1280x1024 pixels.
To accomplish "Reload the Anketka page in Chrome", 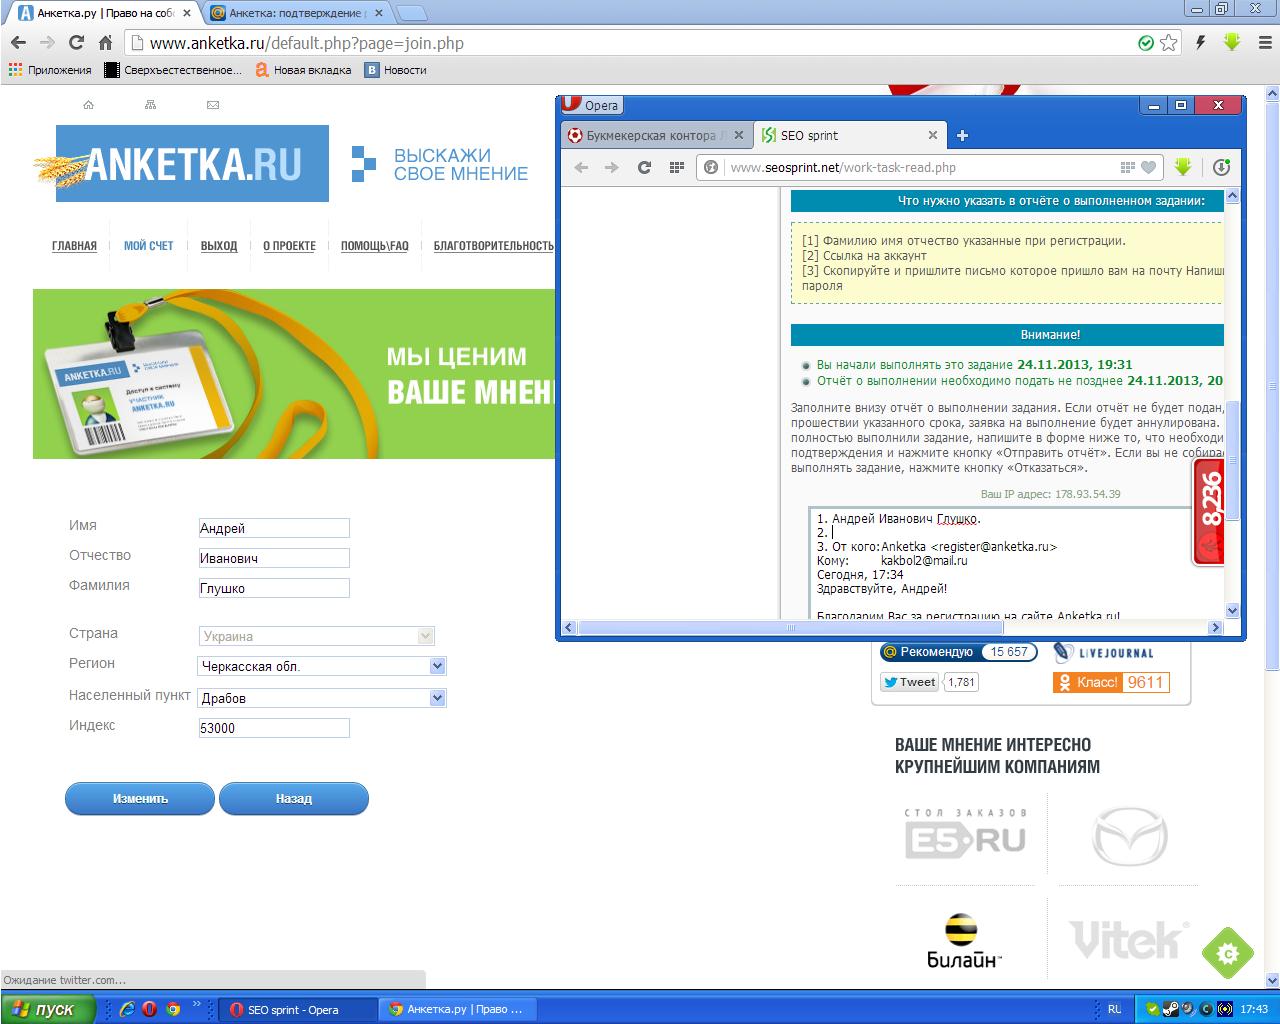I will point(76,43).
